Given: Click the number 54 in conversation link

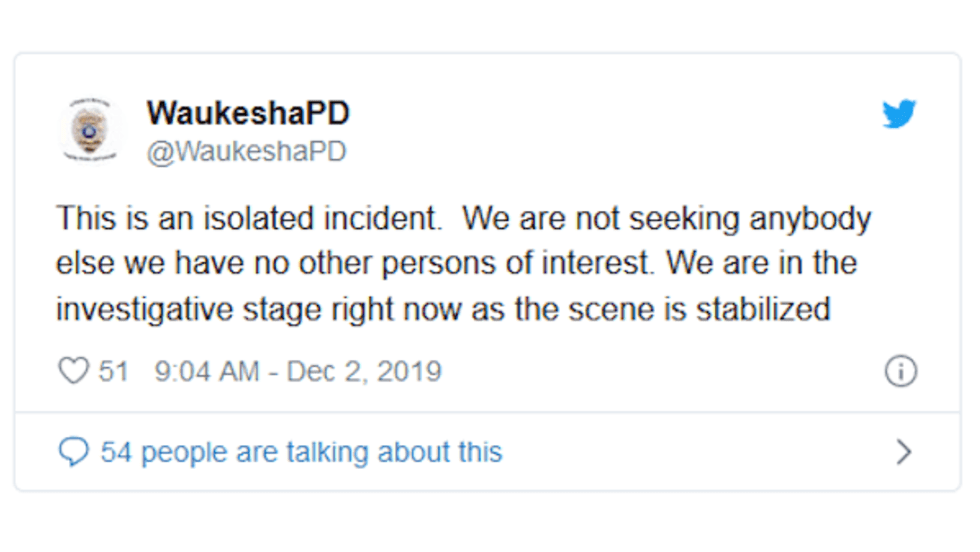Looking at the screenshot, I should (x=116, y=452).
